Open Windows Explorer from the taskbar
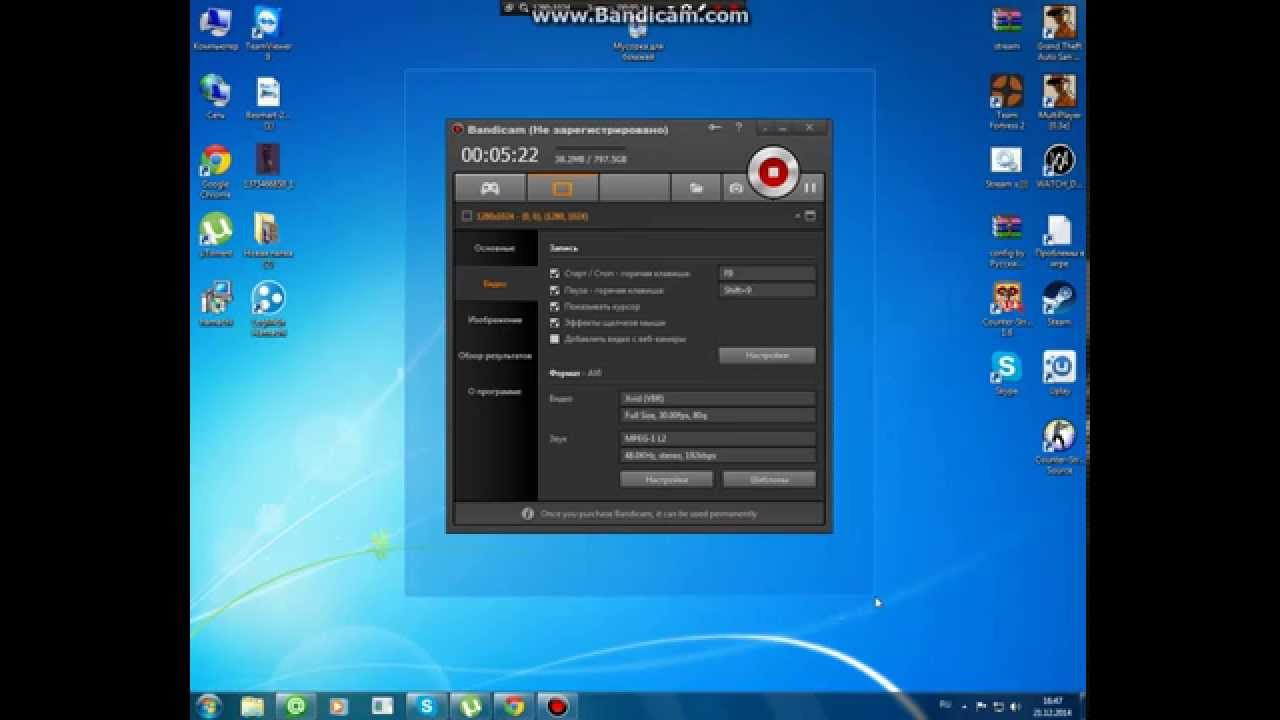1280x720 pixels. [253, 706]
